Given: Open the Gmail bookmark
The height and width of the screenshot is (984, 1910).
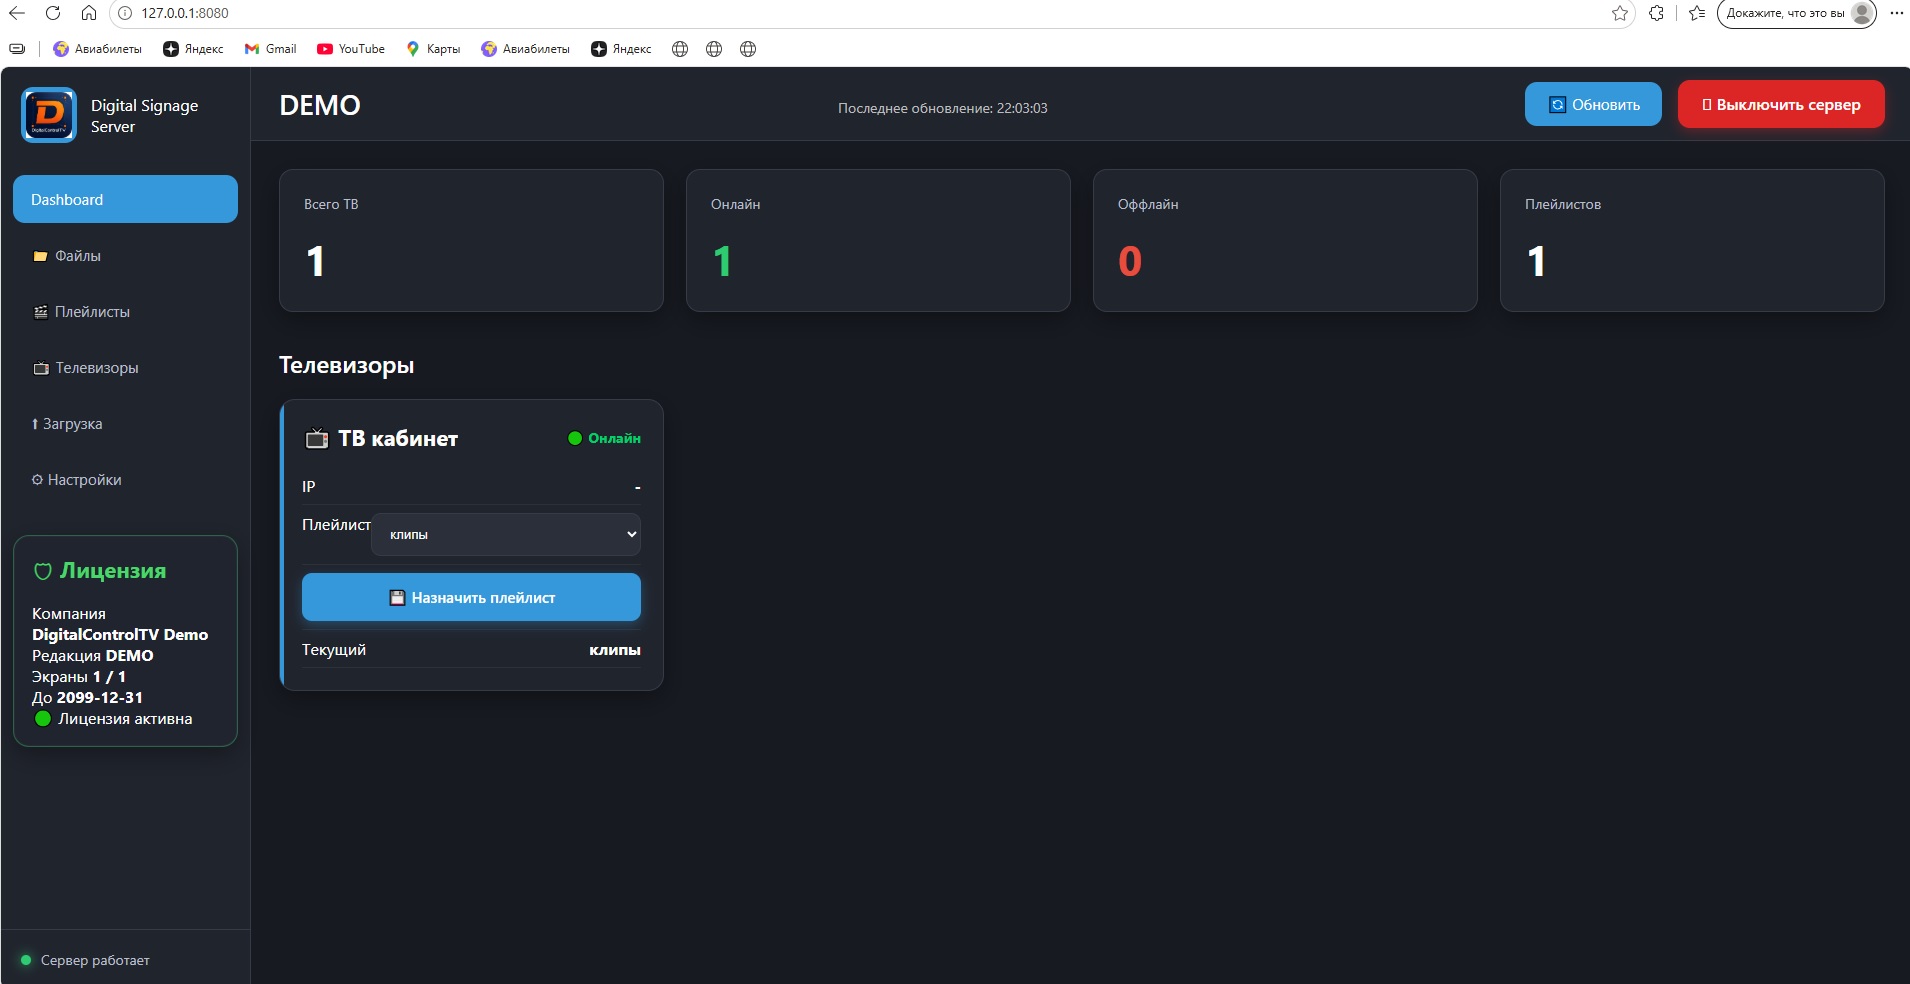Looking at the screenshot, I should tap(271, 49).
